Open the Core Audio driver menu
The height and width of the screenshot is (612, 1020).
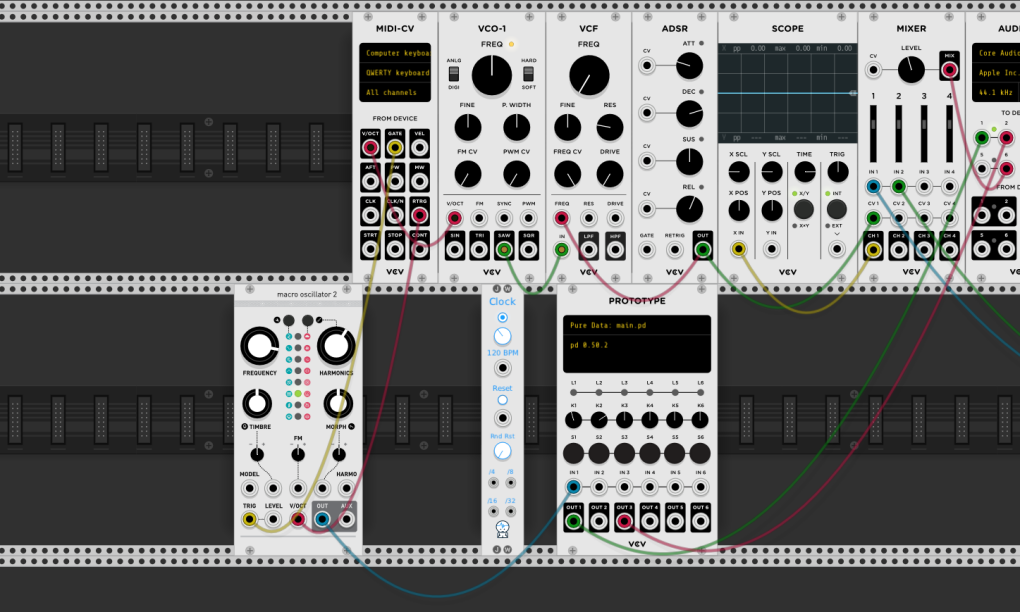click(x=996, y=53)
